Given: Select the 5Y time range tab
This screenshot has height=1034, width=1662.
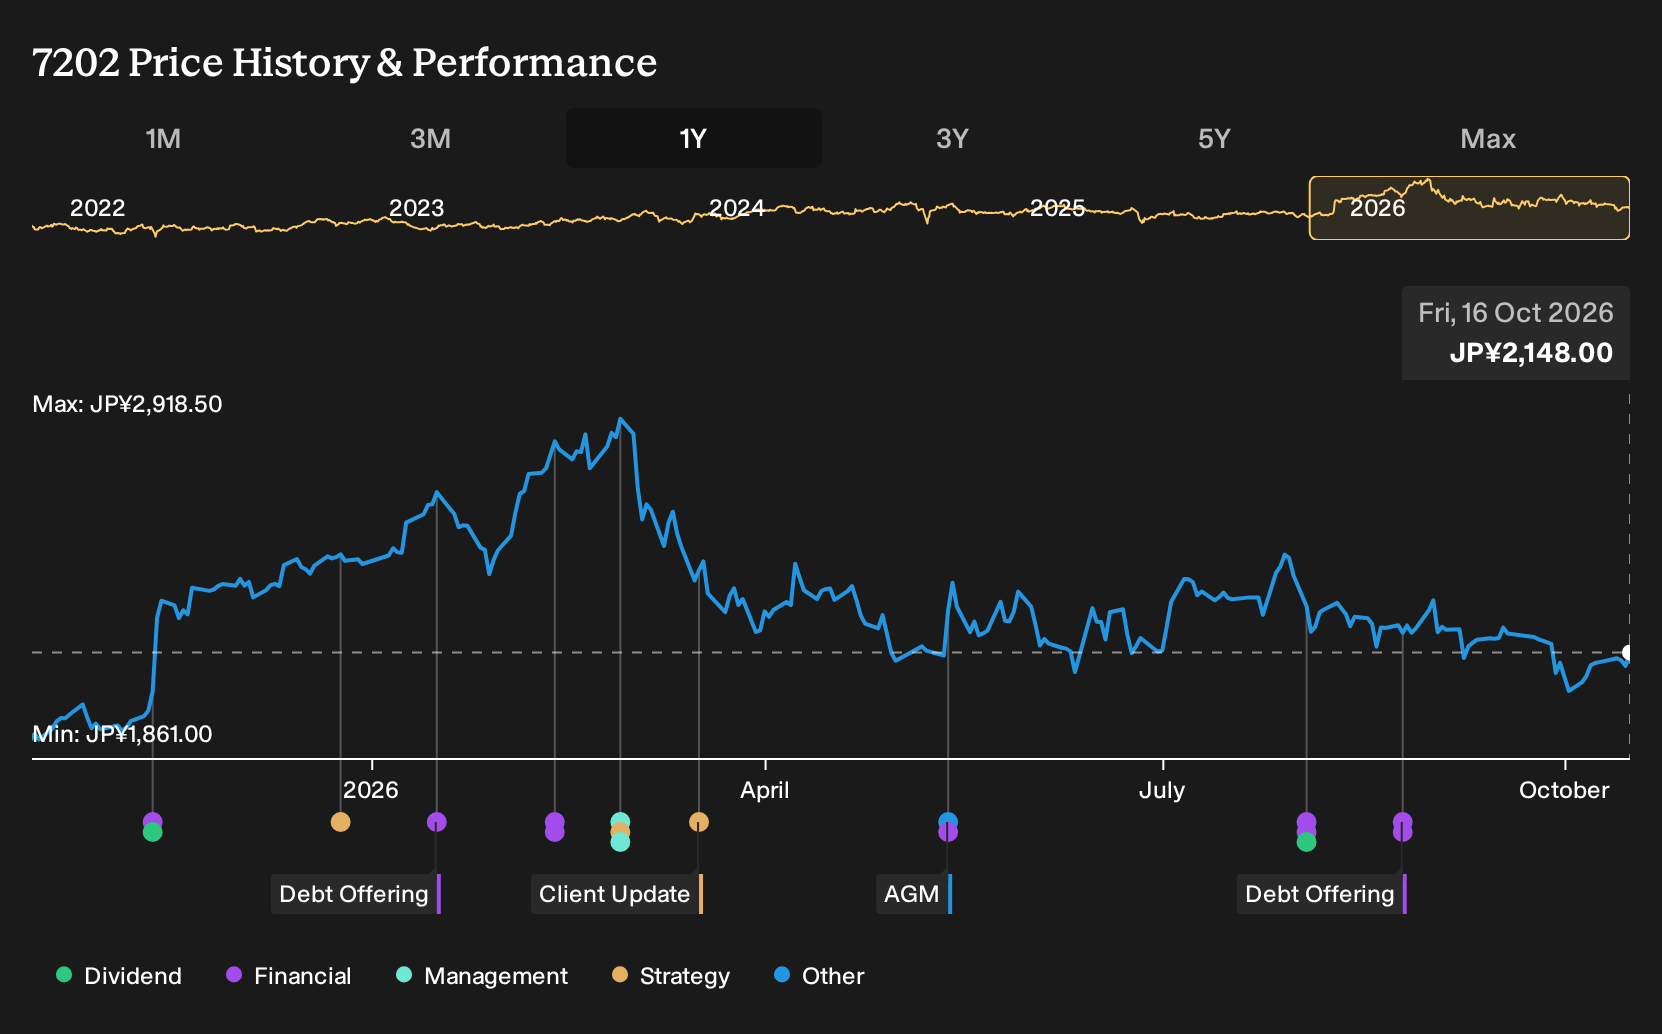Looking at the screenshot, I should tap(1214, 138).
